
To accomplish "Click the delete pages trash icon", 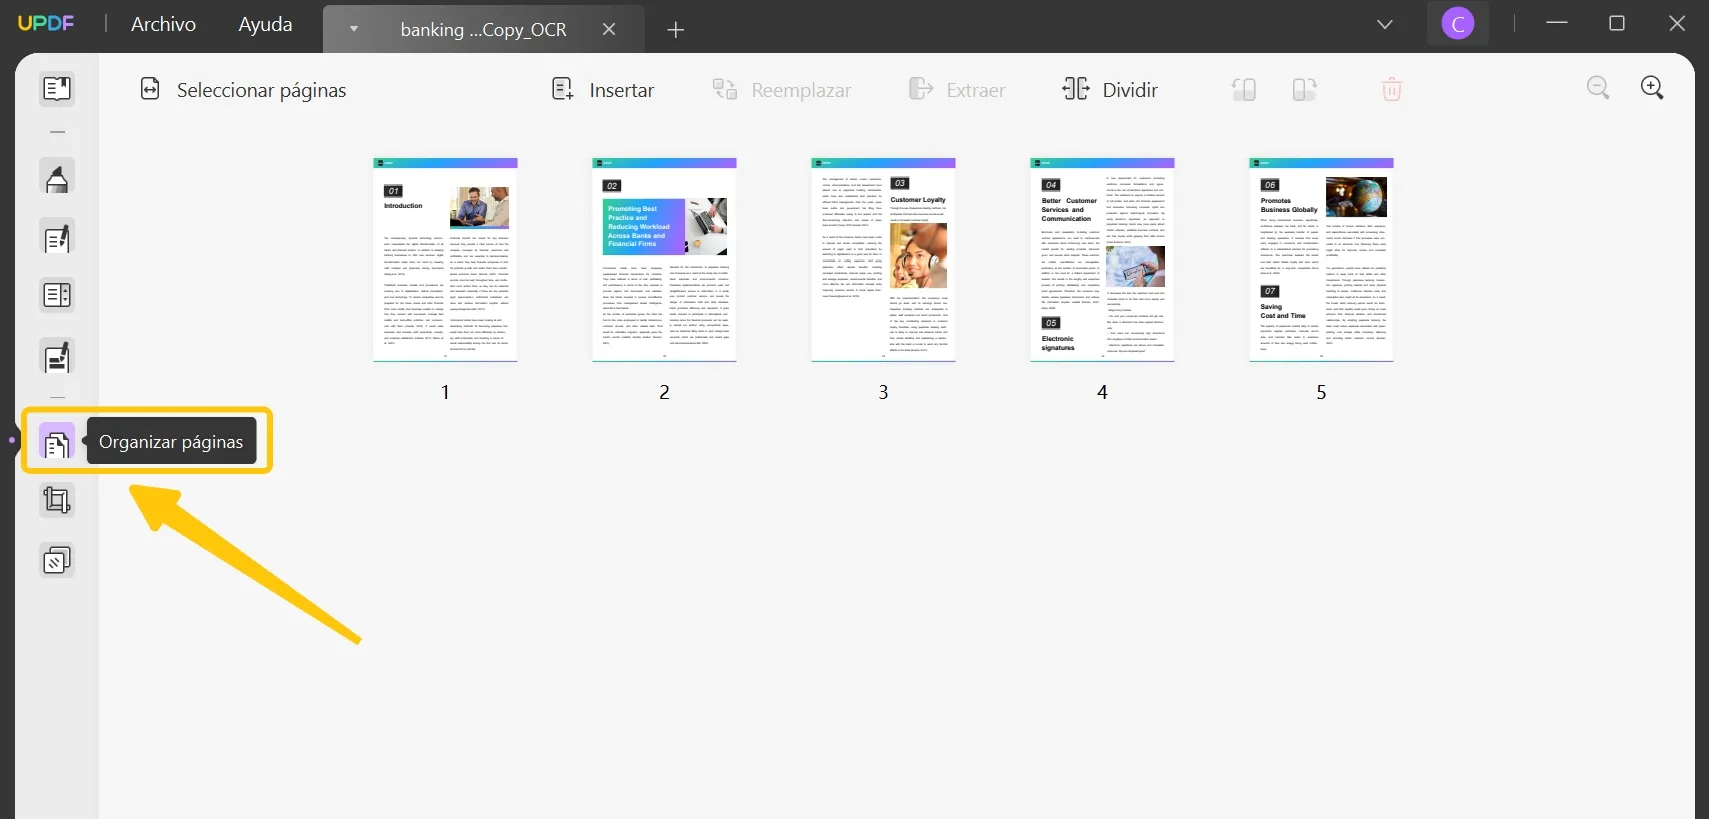I will 1392,90.
